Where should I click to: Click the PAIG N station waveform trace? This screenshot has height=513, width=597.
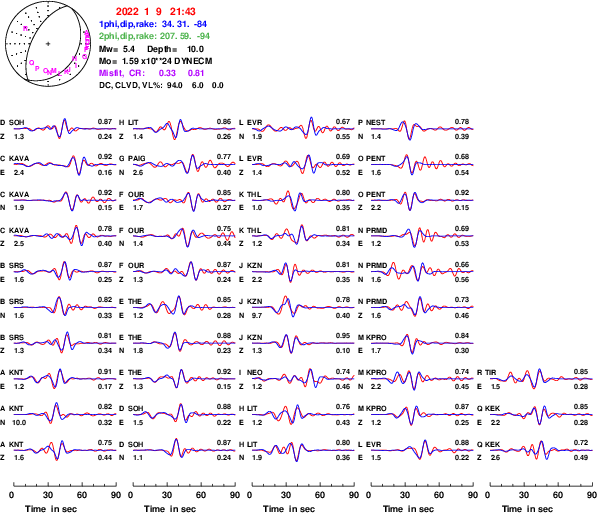(x=184, y=164)
